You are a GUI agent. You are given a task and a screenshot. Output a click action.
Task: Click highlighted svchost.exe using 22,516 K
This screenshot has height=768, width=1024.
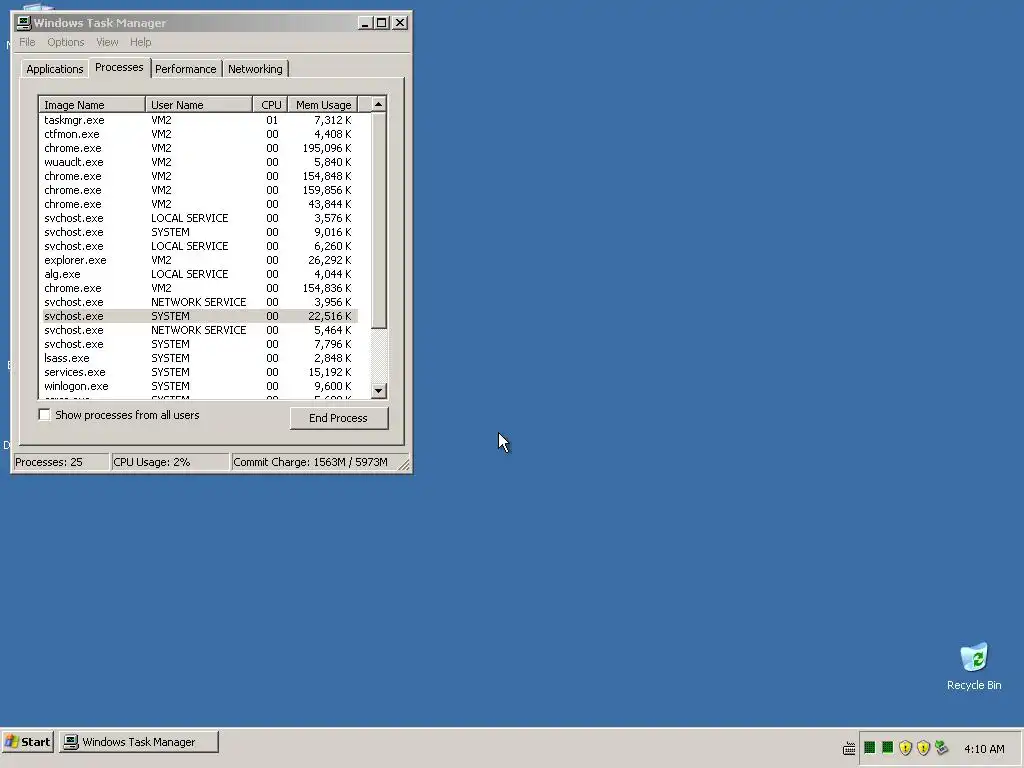tap(200, 316)
